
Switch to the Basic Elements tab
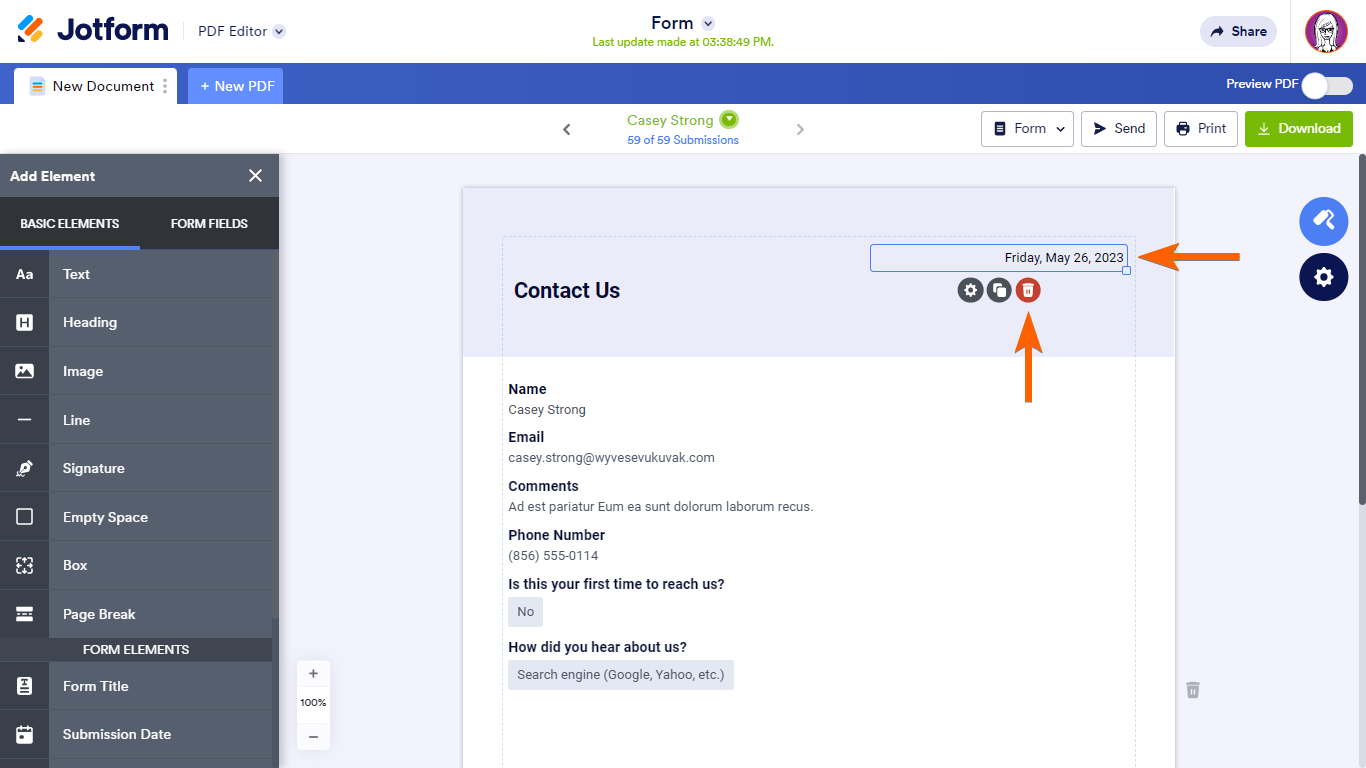[70, 224]
